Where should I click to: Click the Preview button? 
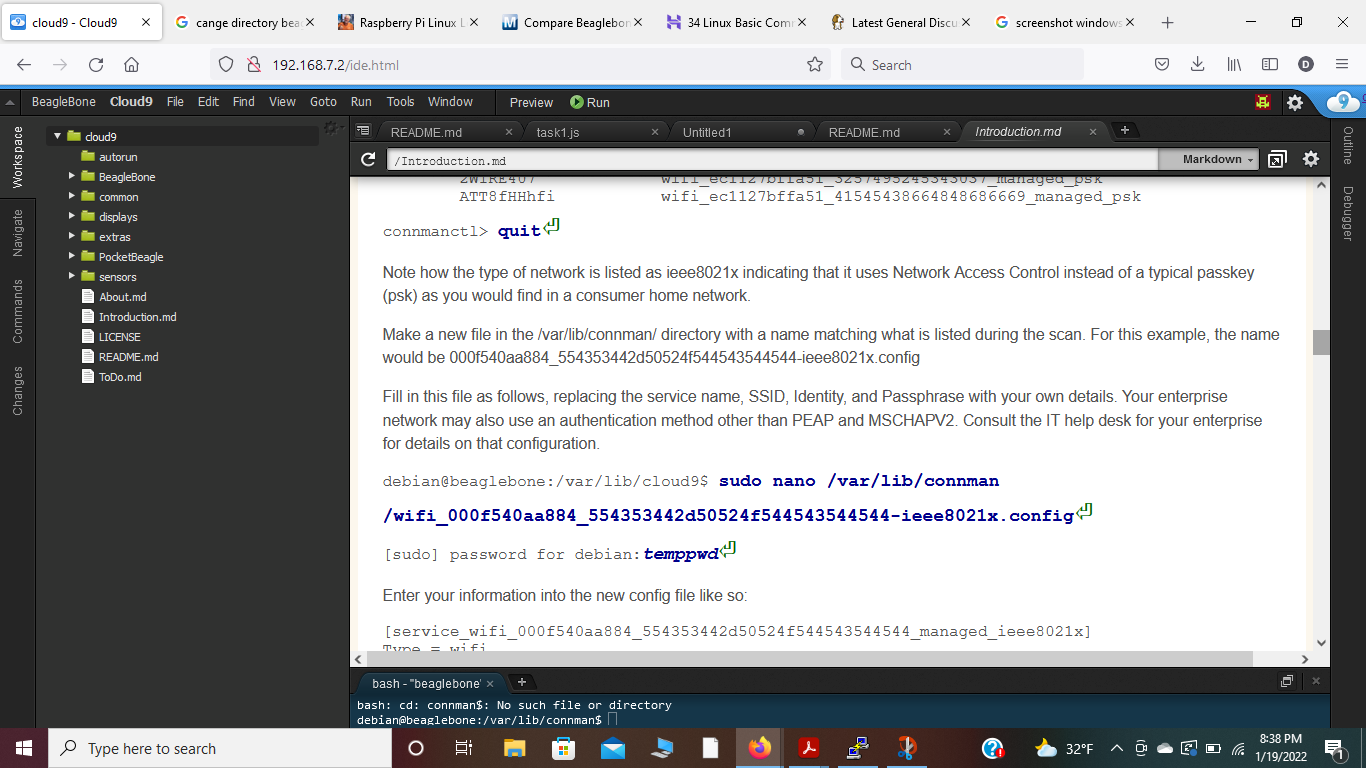pyautogui.click(x=531, y=102)
